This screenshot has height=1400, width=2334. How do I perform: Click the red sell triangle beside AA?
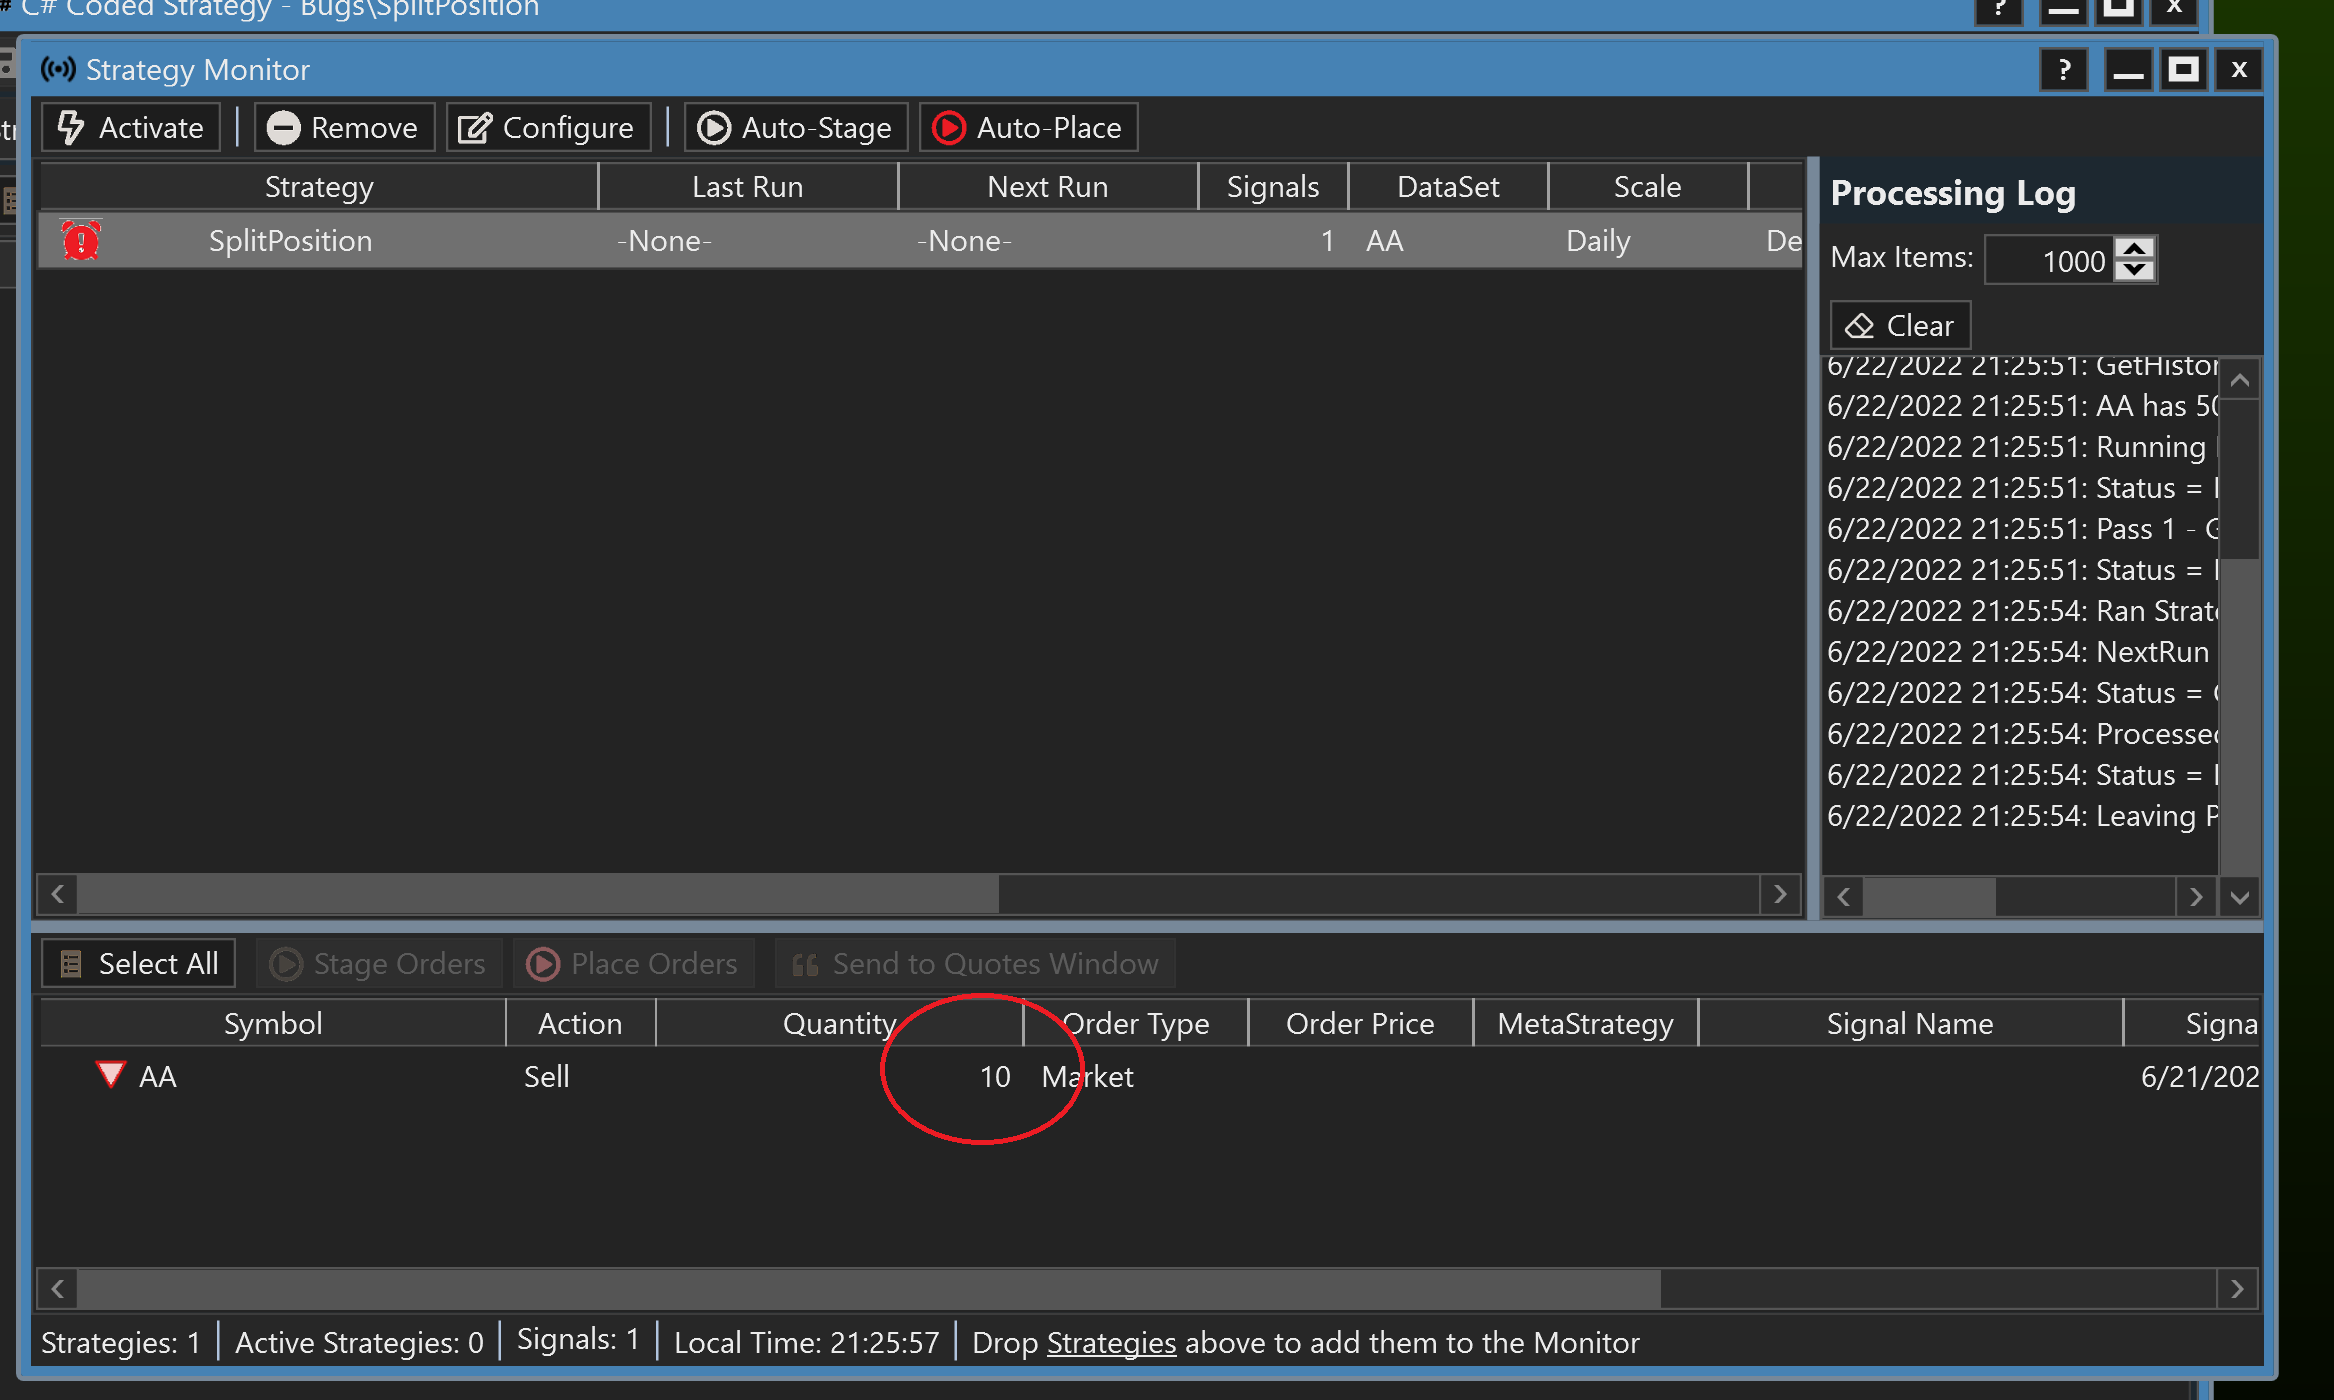111,1074
